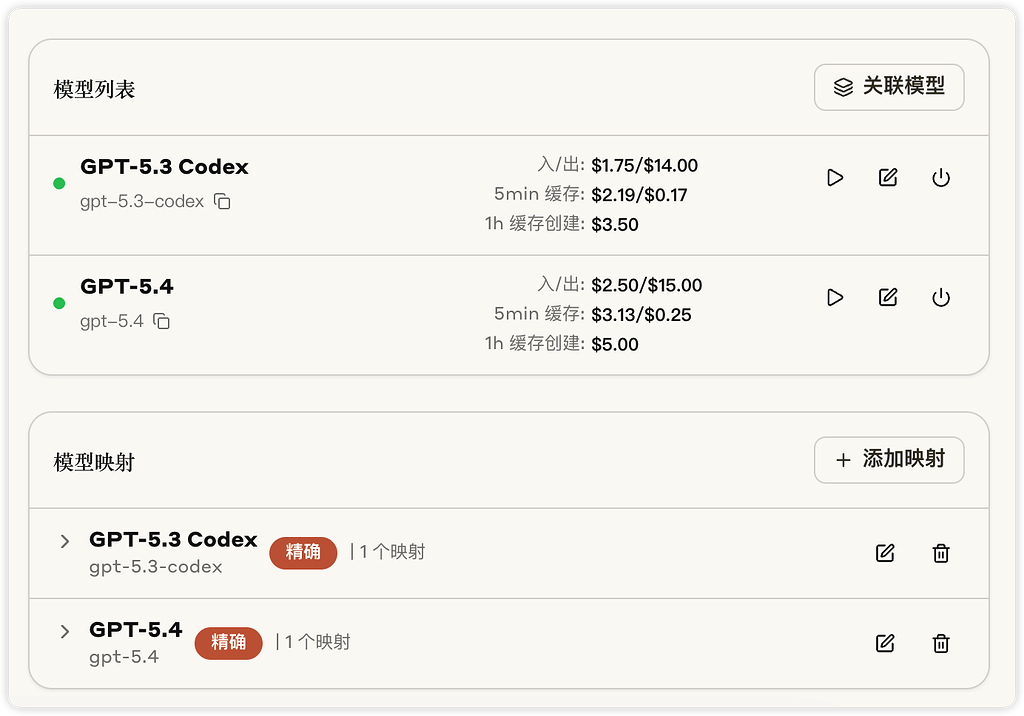The width and height of the screenshot is (1024, 716).
Task: Edit GPT-5.4 in model list
Action: 888,298
